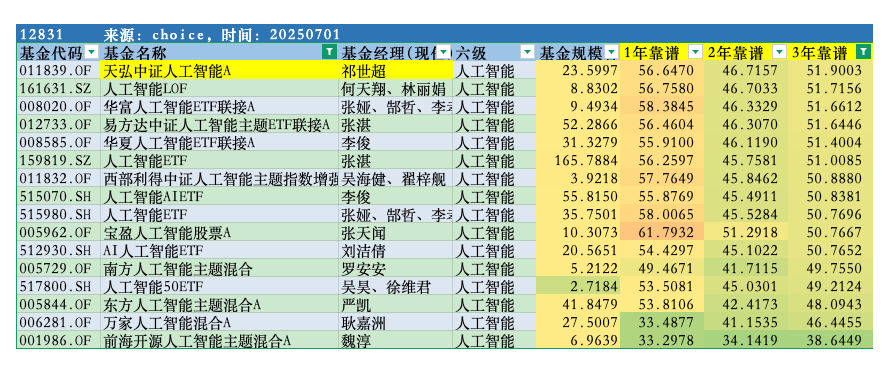This screenshot has height=365, width=889.
Task: Select fund code 515070.SH
Action: pos(59,196)
